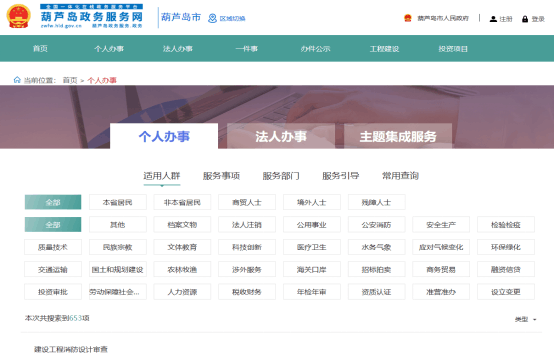Choose 海关口岸 topic filter

click(x=312, y=269)
